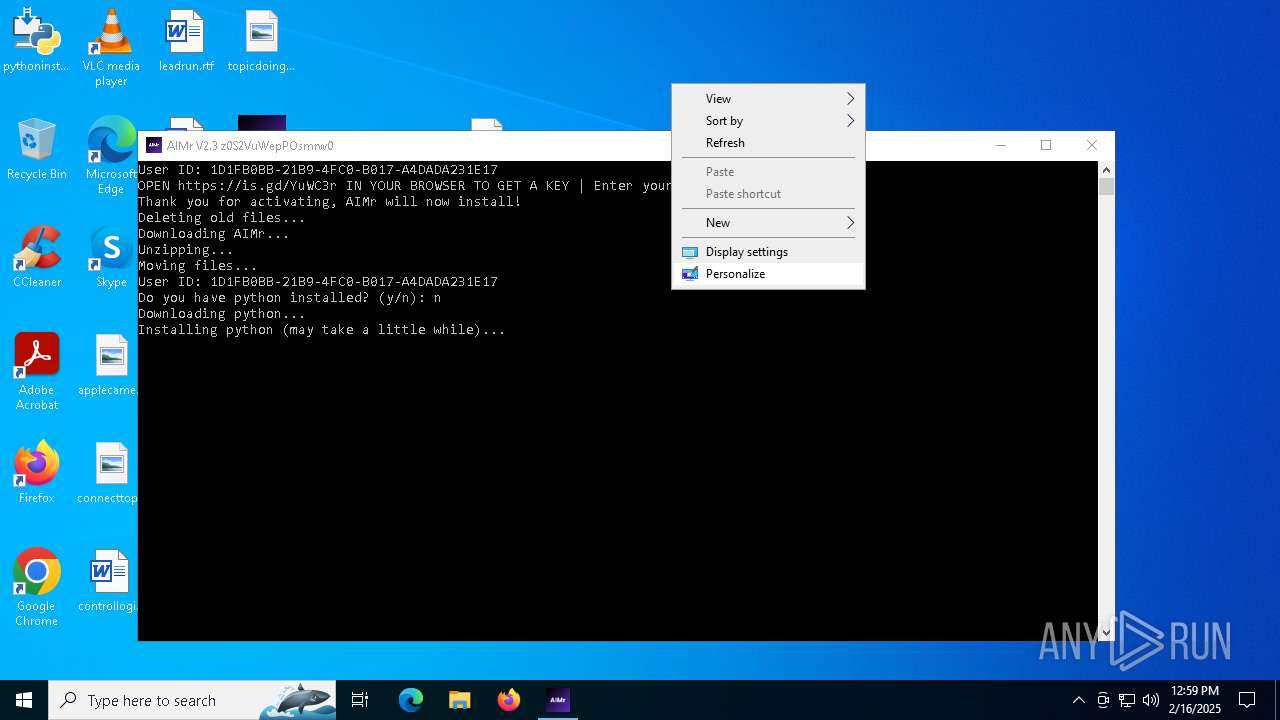
Task: Click the disabled Paste entry
Action: pos(768,171)
